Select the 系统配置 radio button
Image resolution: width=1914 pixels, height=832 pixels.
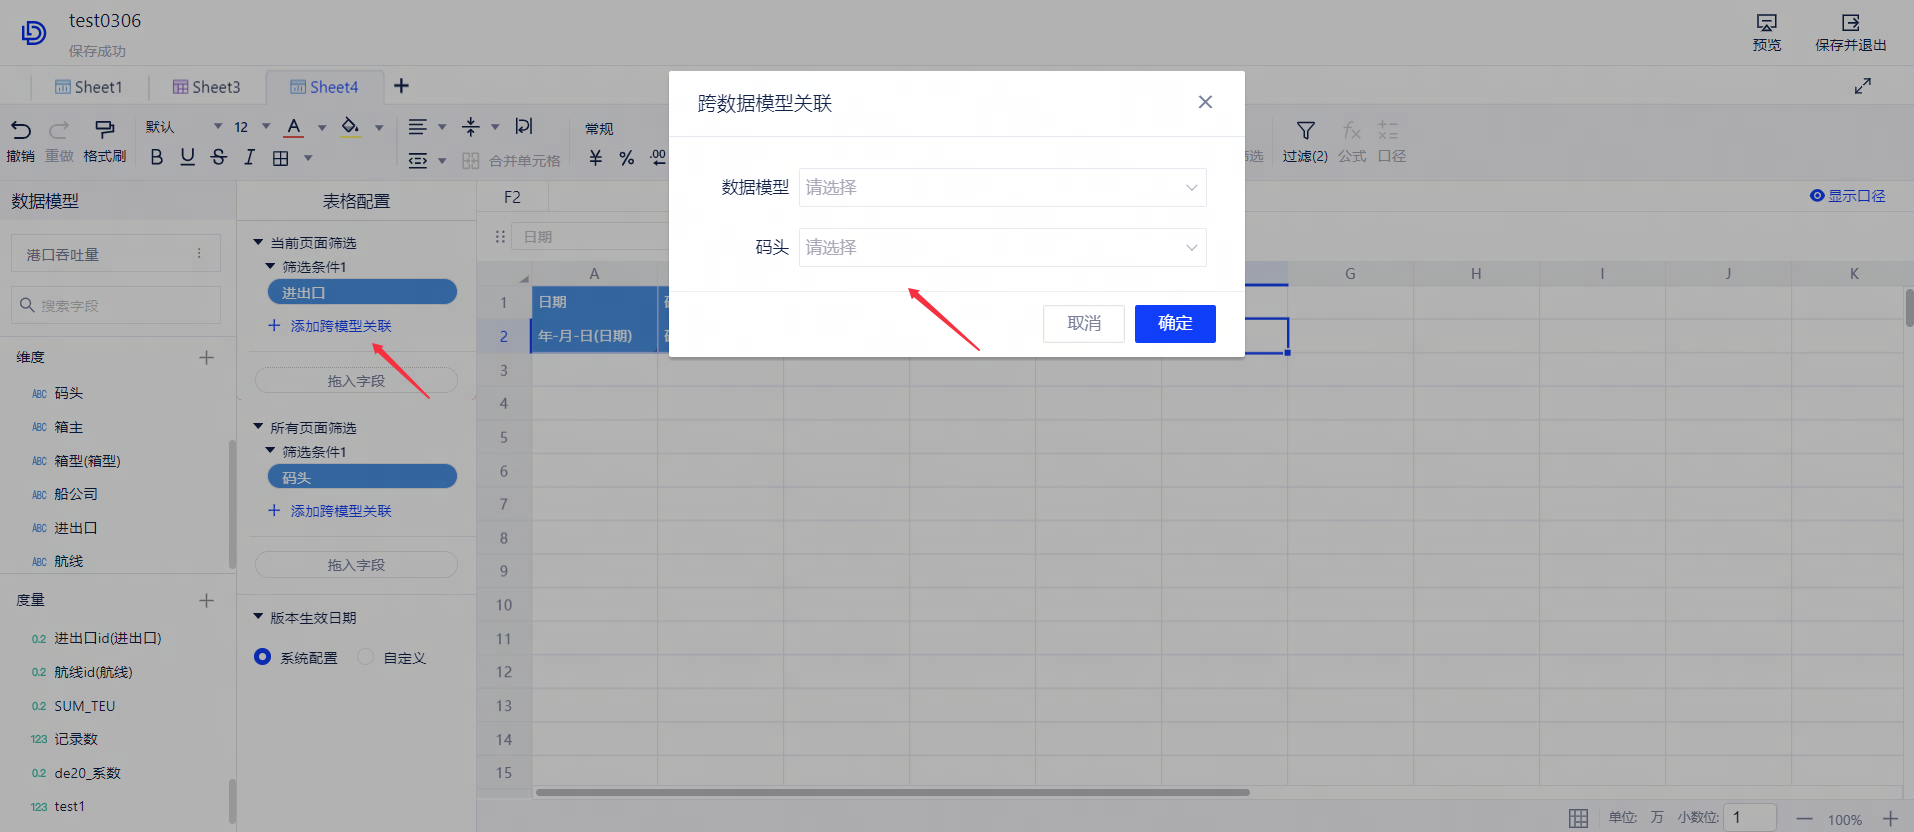(x=263, y=657)
